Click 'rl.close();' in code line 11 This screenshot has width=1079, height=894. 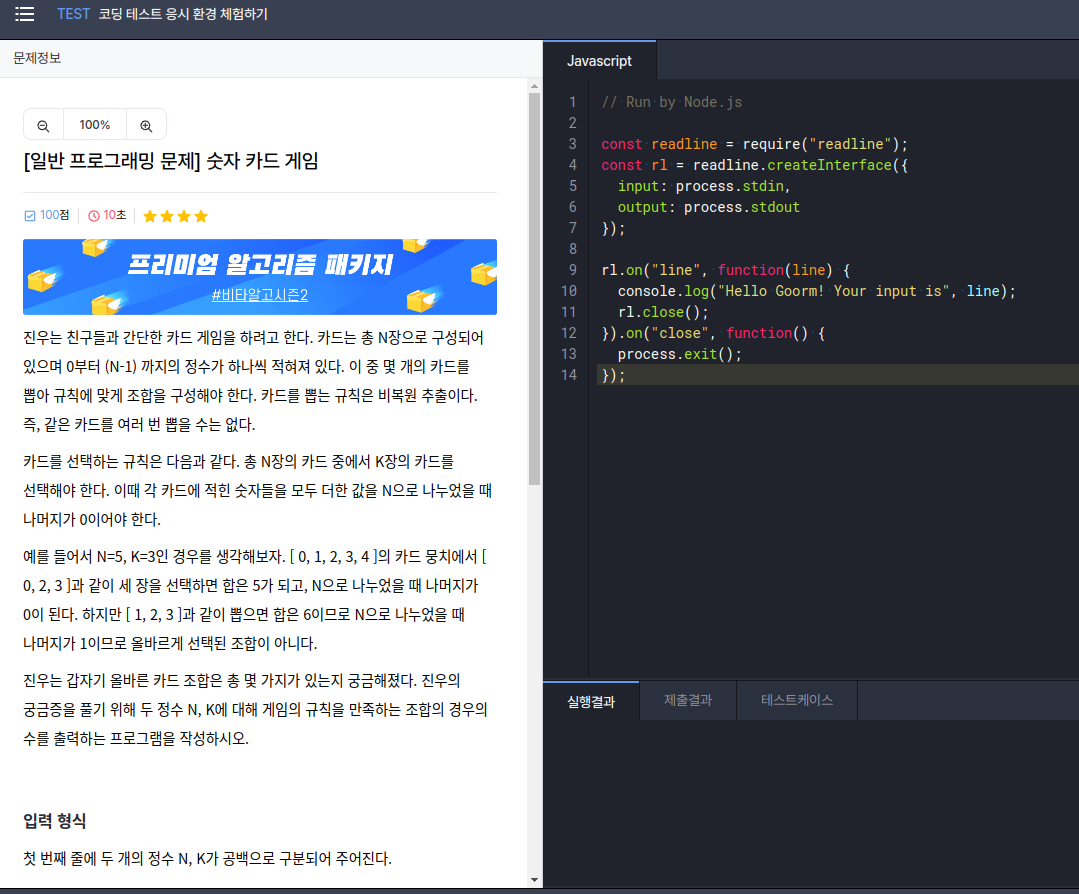[x=663, y=312]
